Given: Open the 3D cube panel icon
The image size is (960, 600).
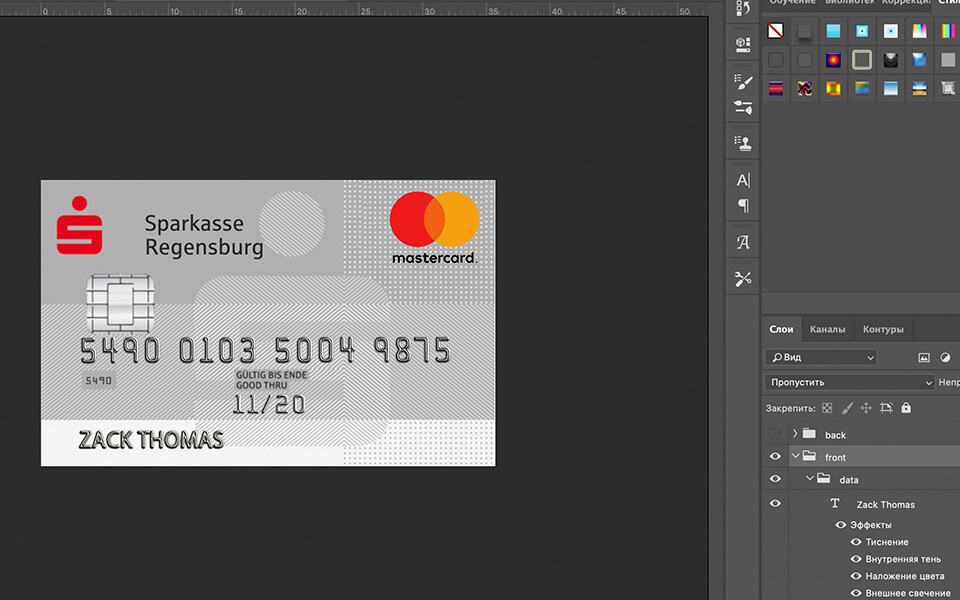Looking at the screenshot, I should (x=743, y=43).
